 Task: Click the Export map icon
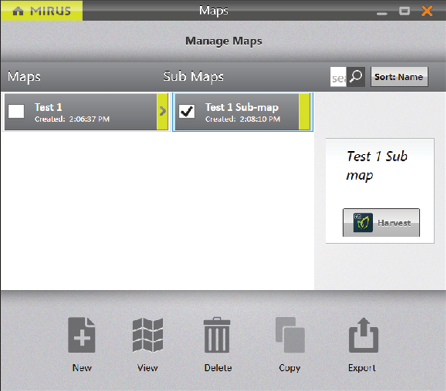(x=363, y=335)
